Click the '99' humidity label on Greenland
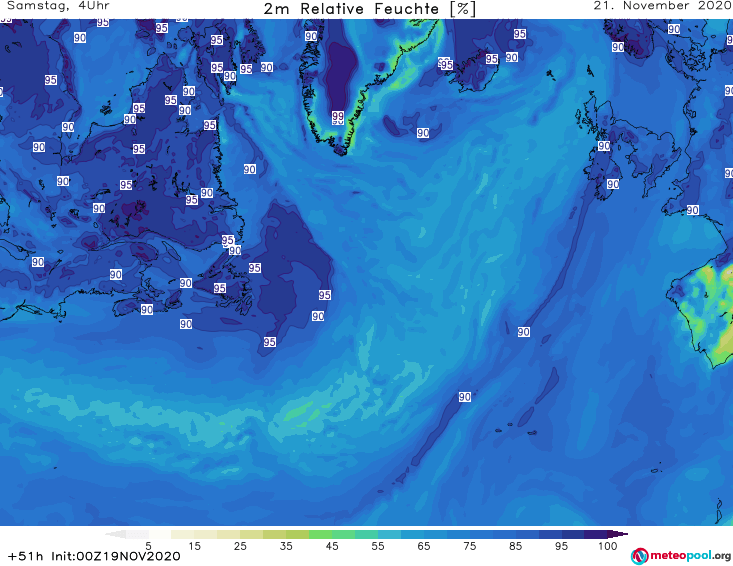Screen dimensions: 733x566 (338, 116)
